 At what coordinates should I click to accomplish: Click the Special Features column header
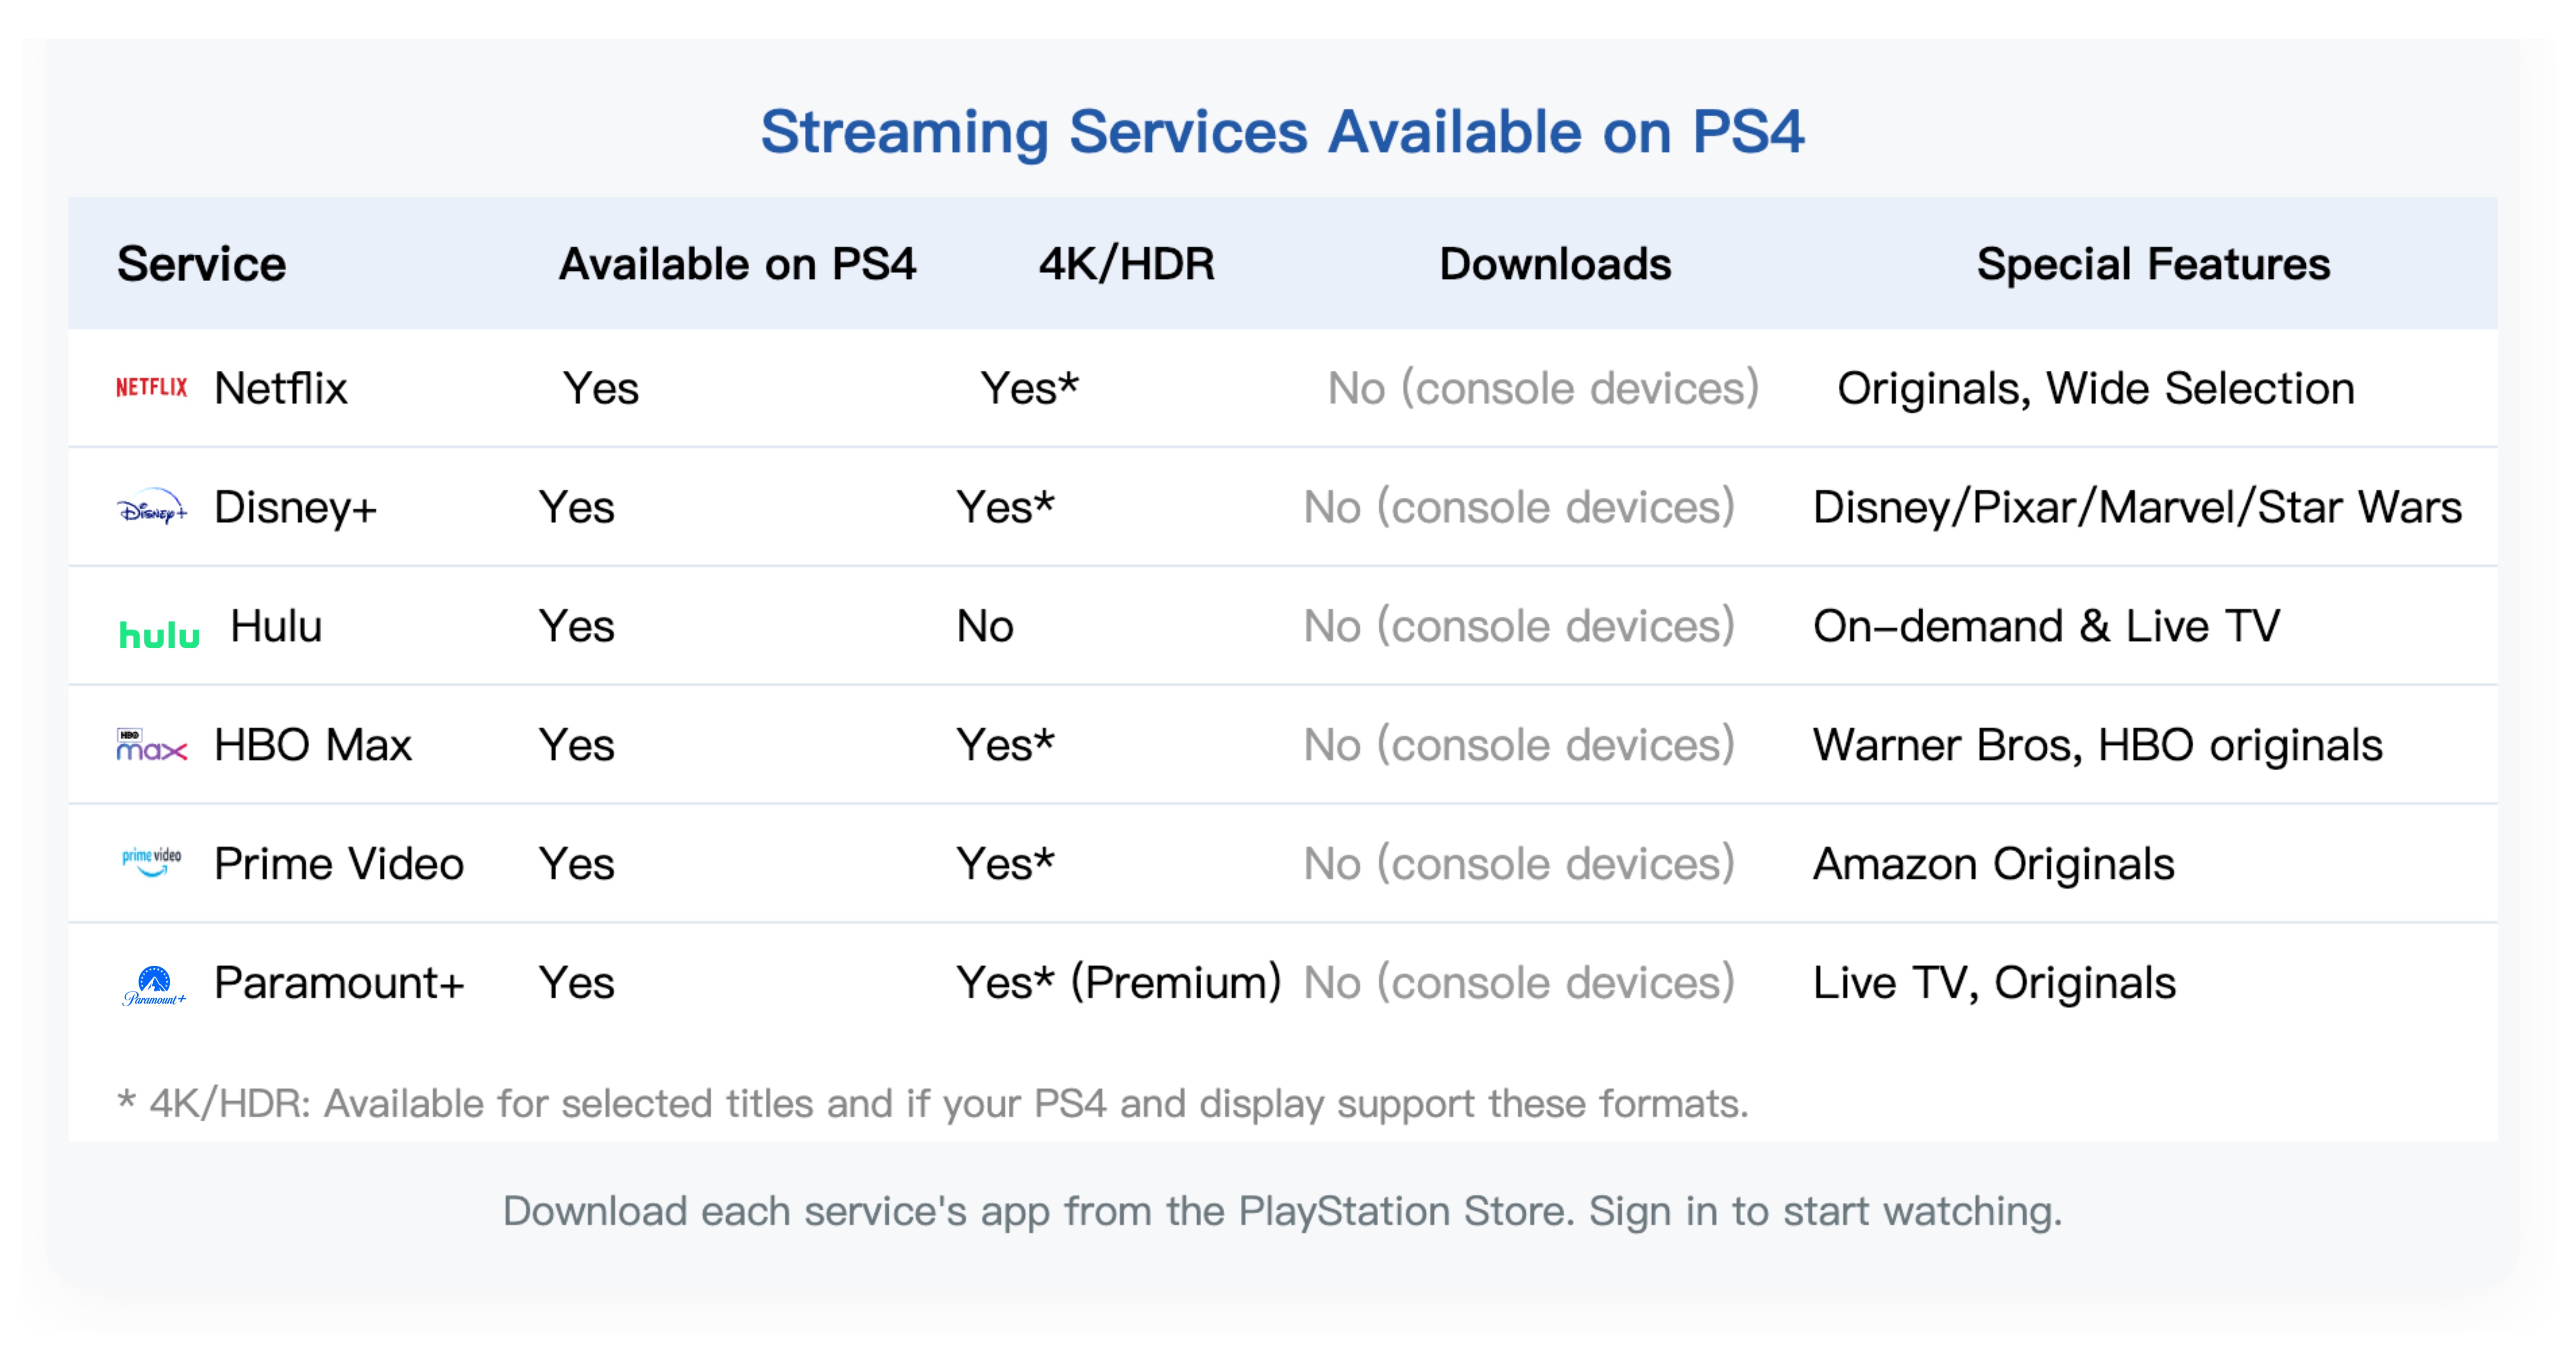2153,264
